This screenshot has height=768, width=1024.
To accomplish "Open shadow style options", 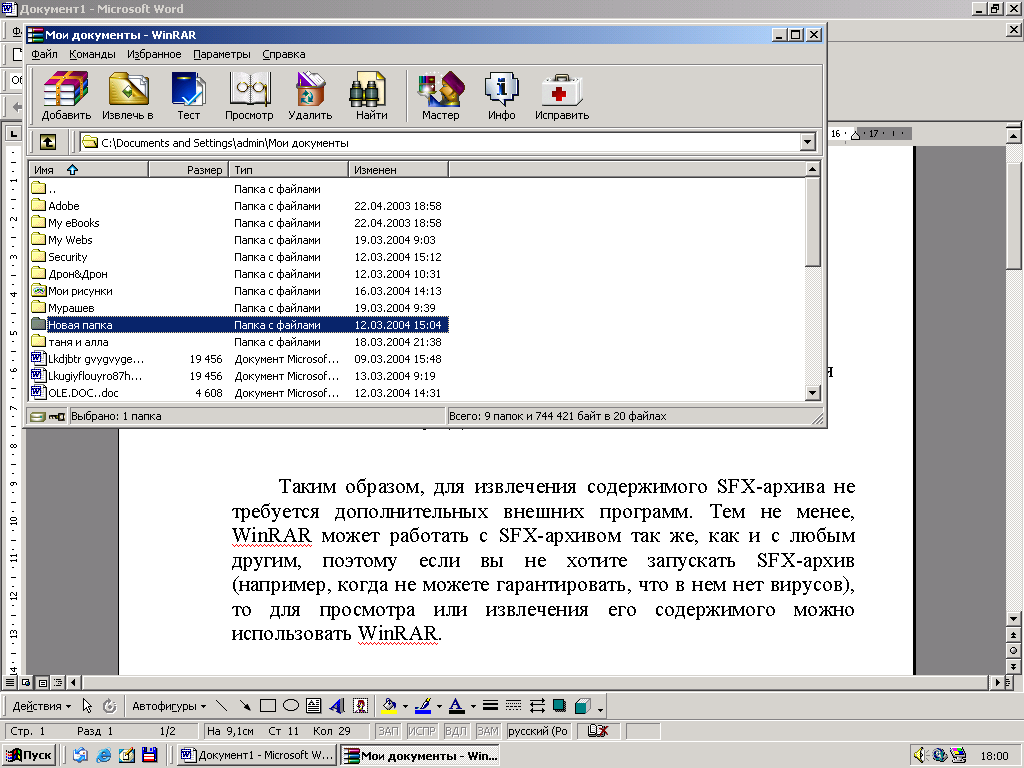I will [x=560, y=706].
